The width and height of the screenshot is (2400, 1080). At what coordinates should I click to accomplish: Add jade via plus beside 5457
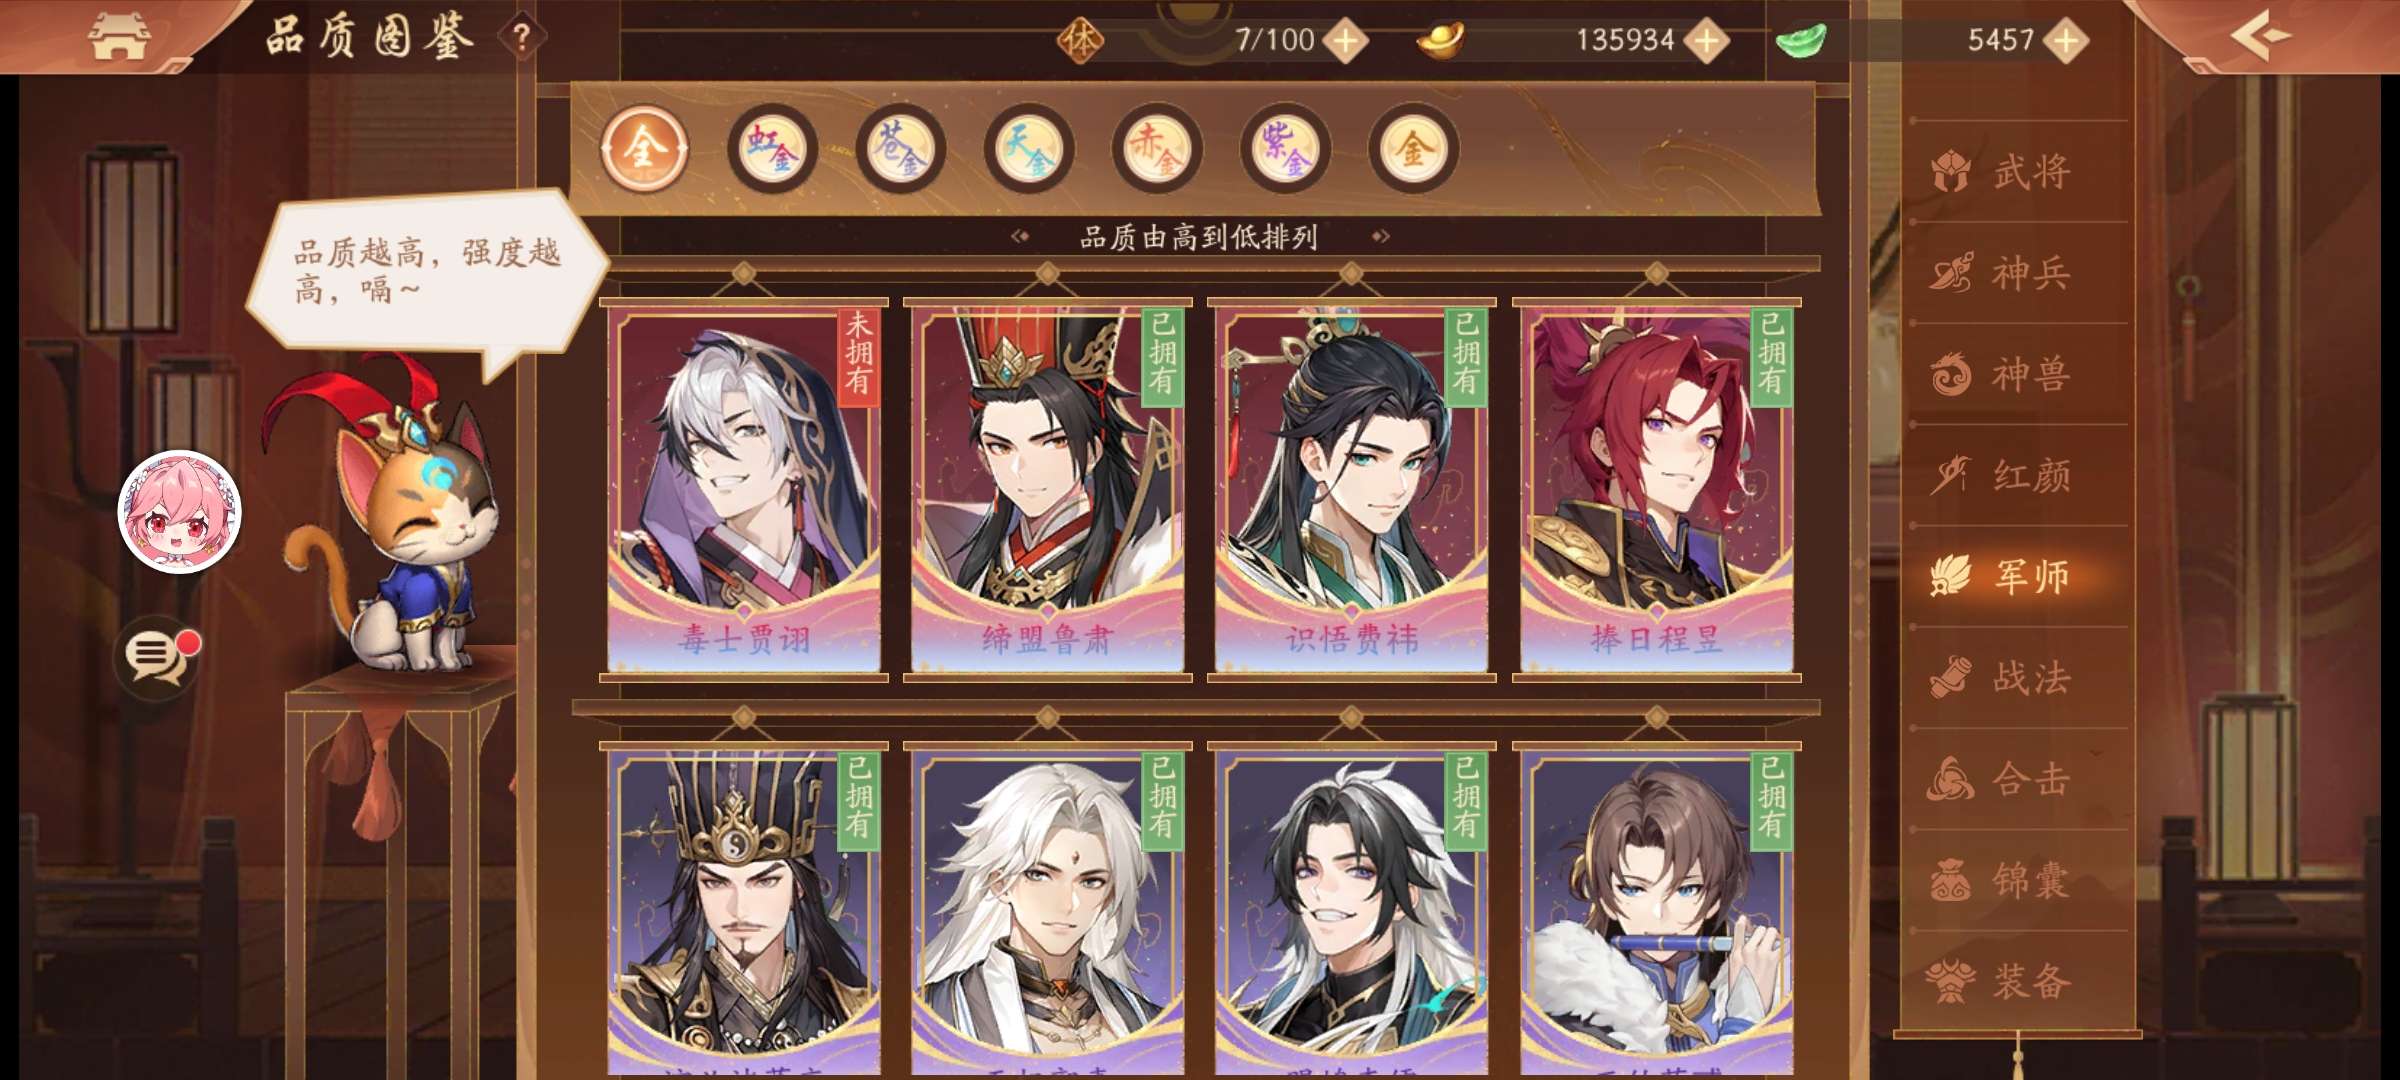tap(2066, 41)
